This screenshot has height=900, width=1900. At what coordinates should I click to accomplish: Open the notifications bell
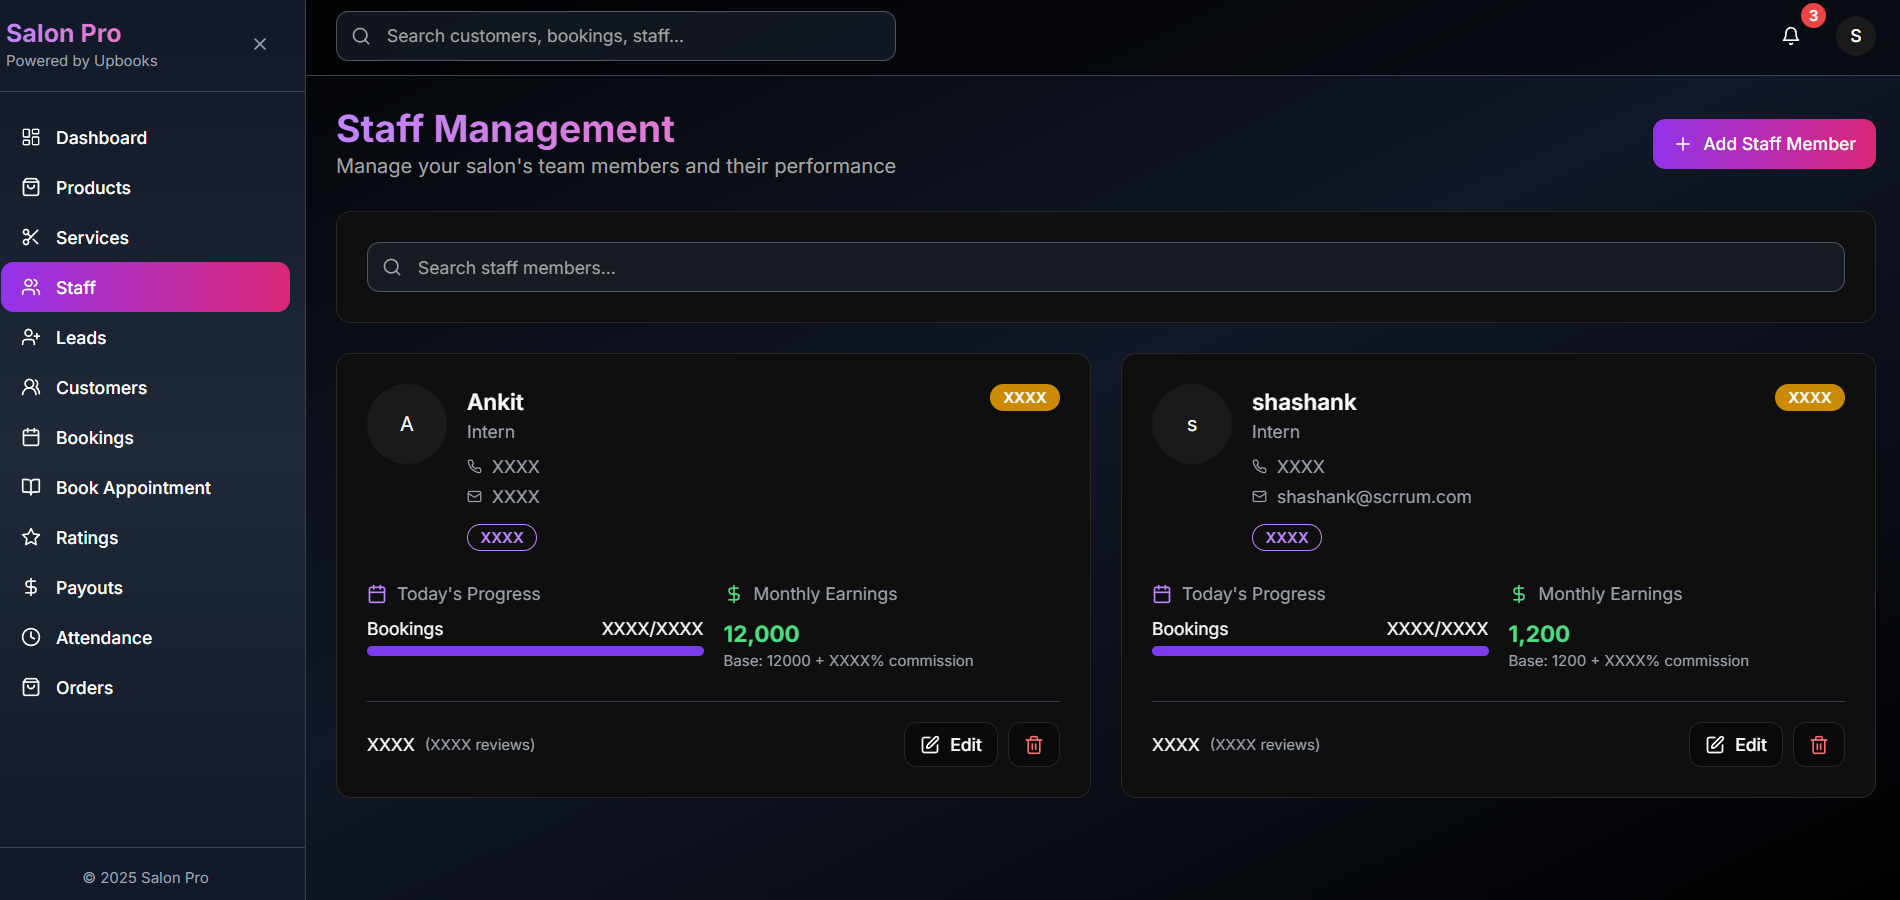(x=1790, y=35)
